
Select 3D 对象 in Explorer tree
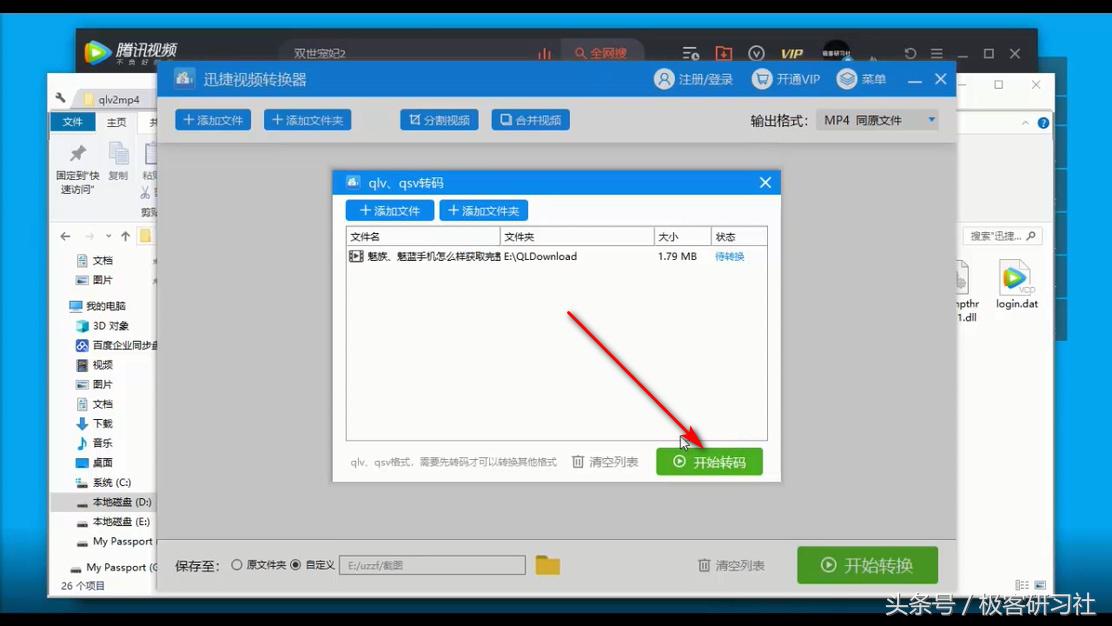103,325
